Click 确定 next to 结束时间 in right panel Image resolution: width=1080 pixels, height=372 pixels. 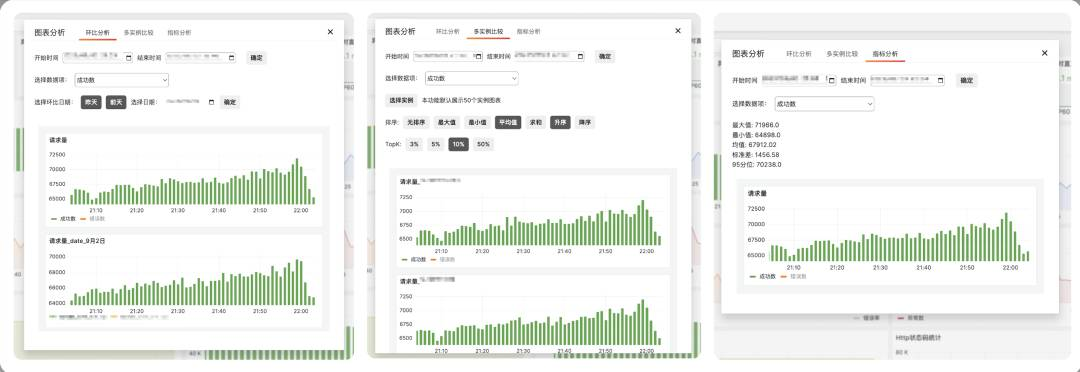click(966, 81)
